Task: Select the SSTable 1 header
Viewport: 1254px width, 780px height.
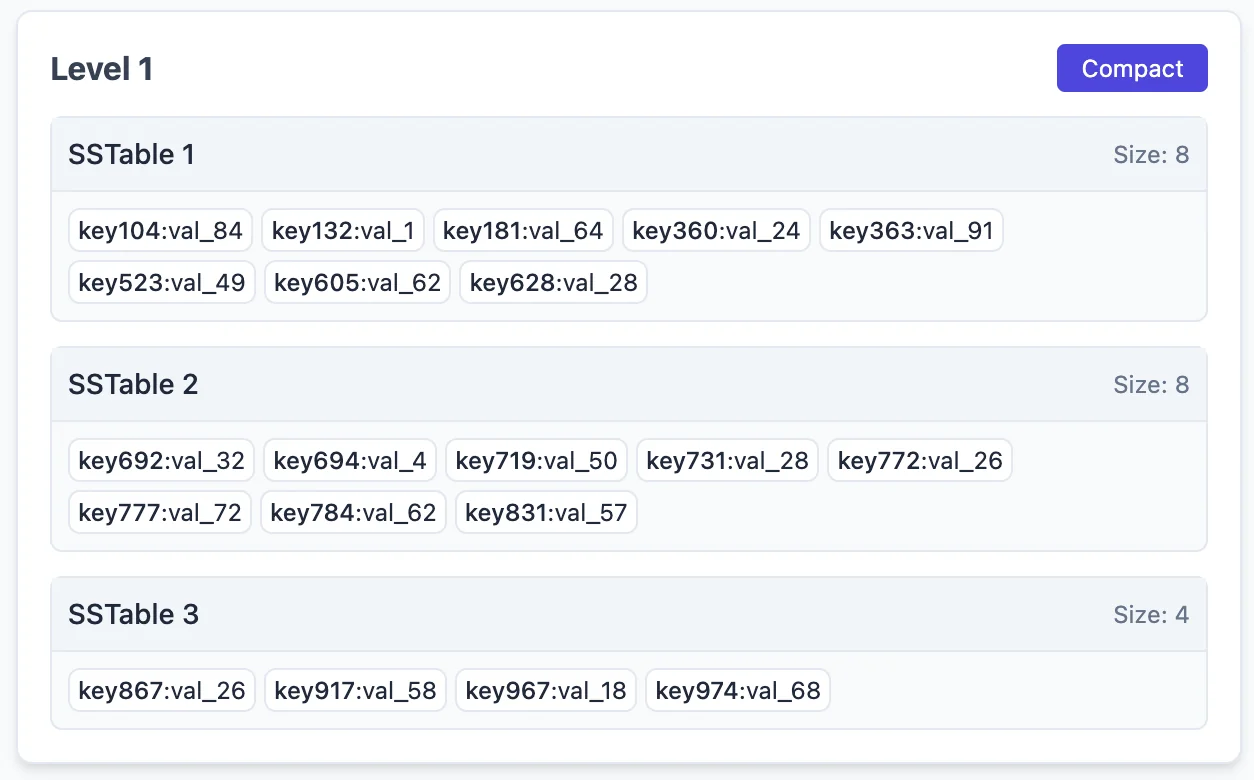Action: (628, 155)
